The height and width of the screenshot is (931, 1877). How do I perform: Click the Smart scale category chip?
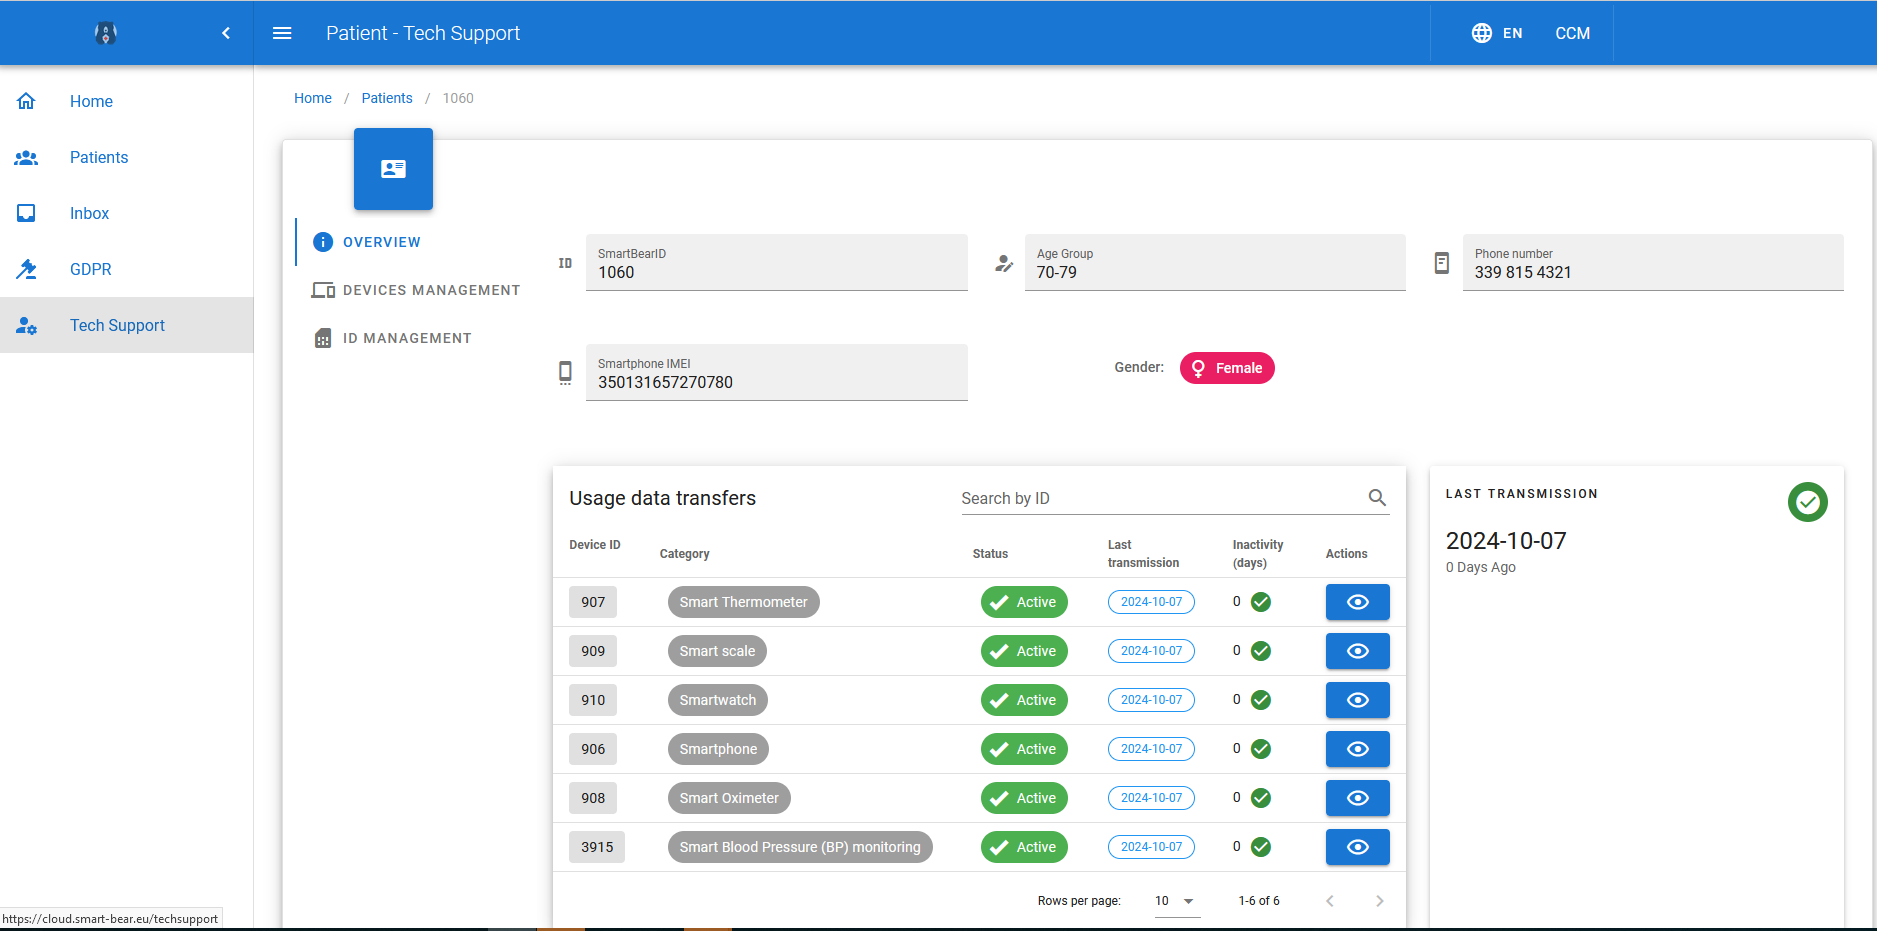coord(717,651)
